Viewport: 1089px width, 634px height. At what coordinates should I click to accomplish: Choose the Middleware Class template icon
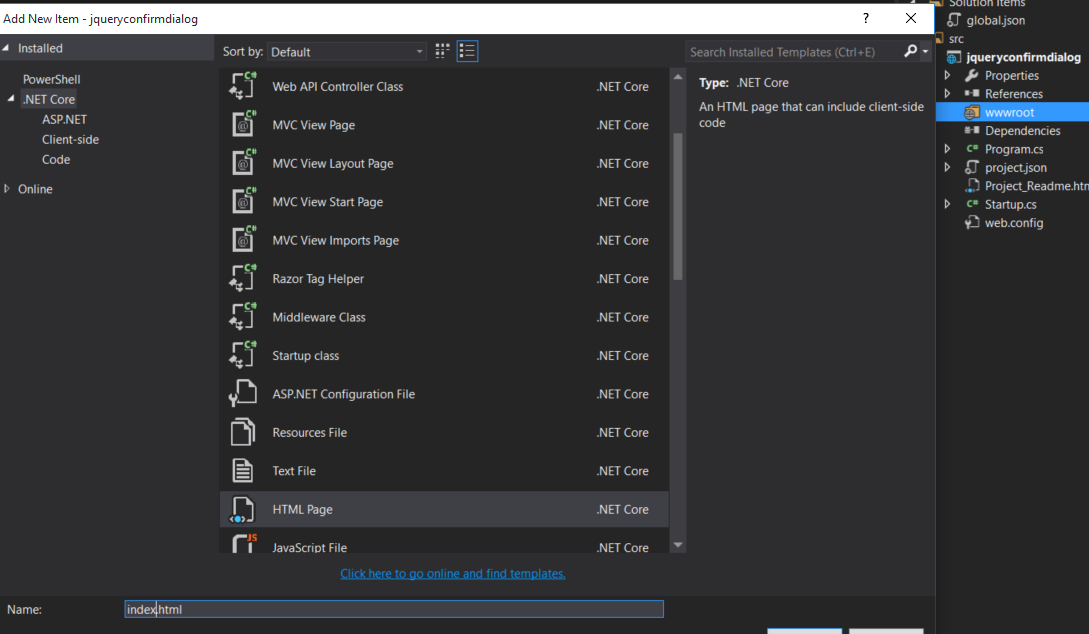coord(243,317)
